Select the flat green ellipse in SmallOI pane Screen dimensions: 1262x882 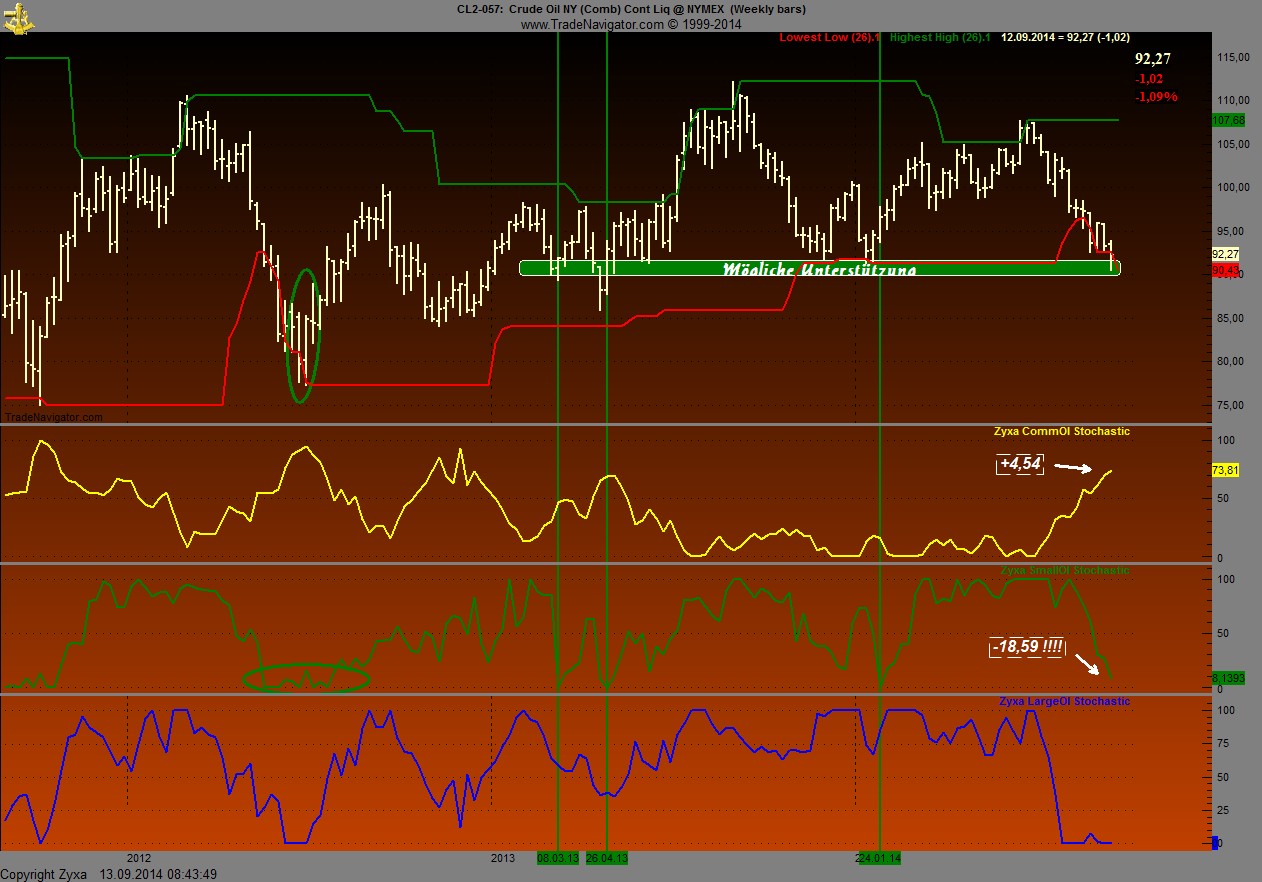pyautogui.click(x=307, y=678)
